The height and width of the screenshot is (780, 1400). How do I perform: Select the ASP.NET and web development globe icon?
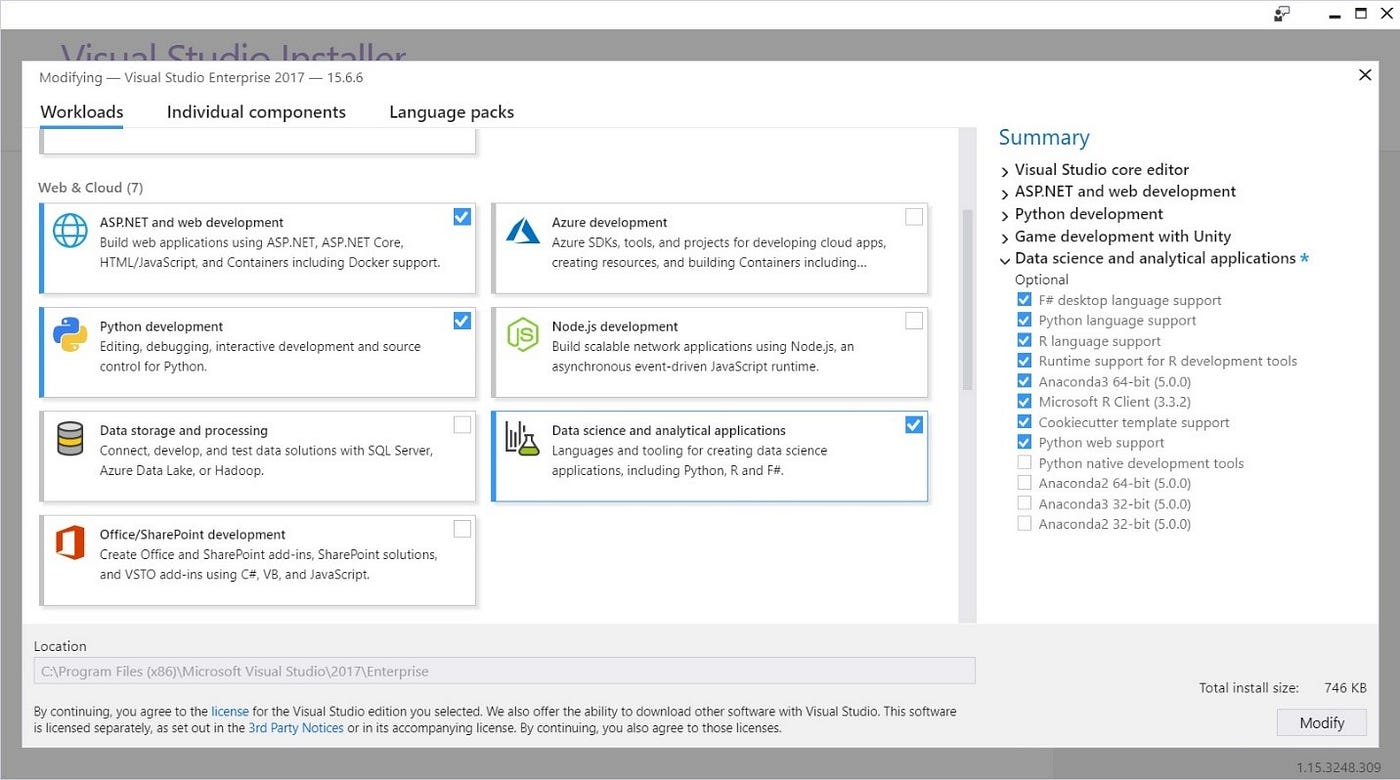[68, 230]
